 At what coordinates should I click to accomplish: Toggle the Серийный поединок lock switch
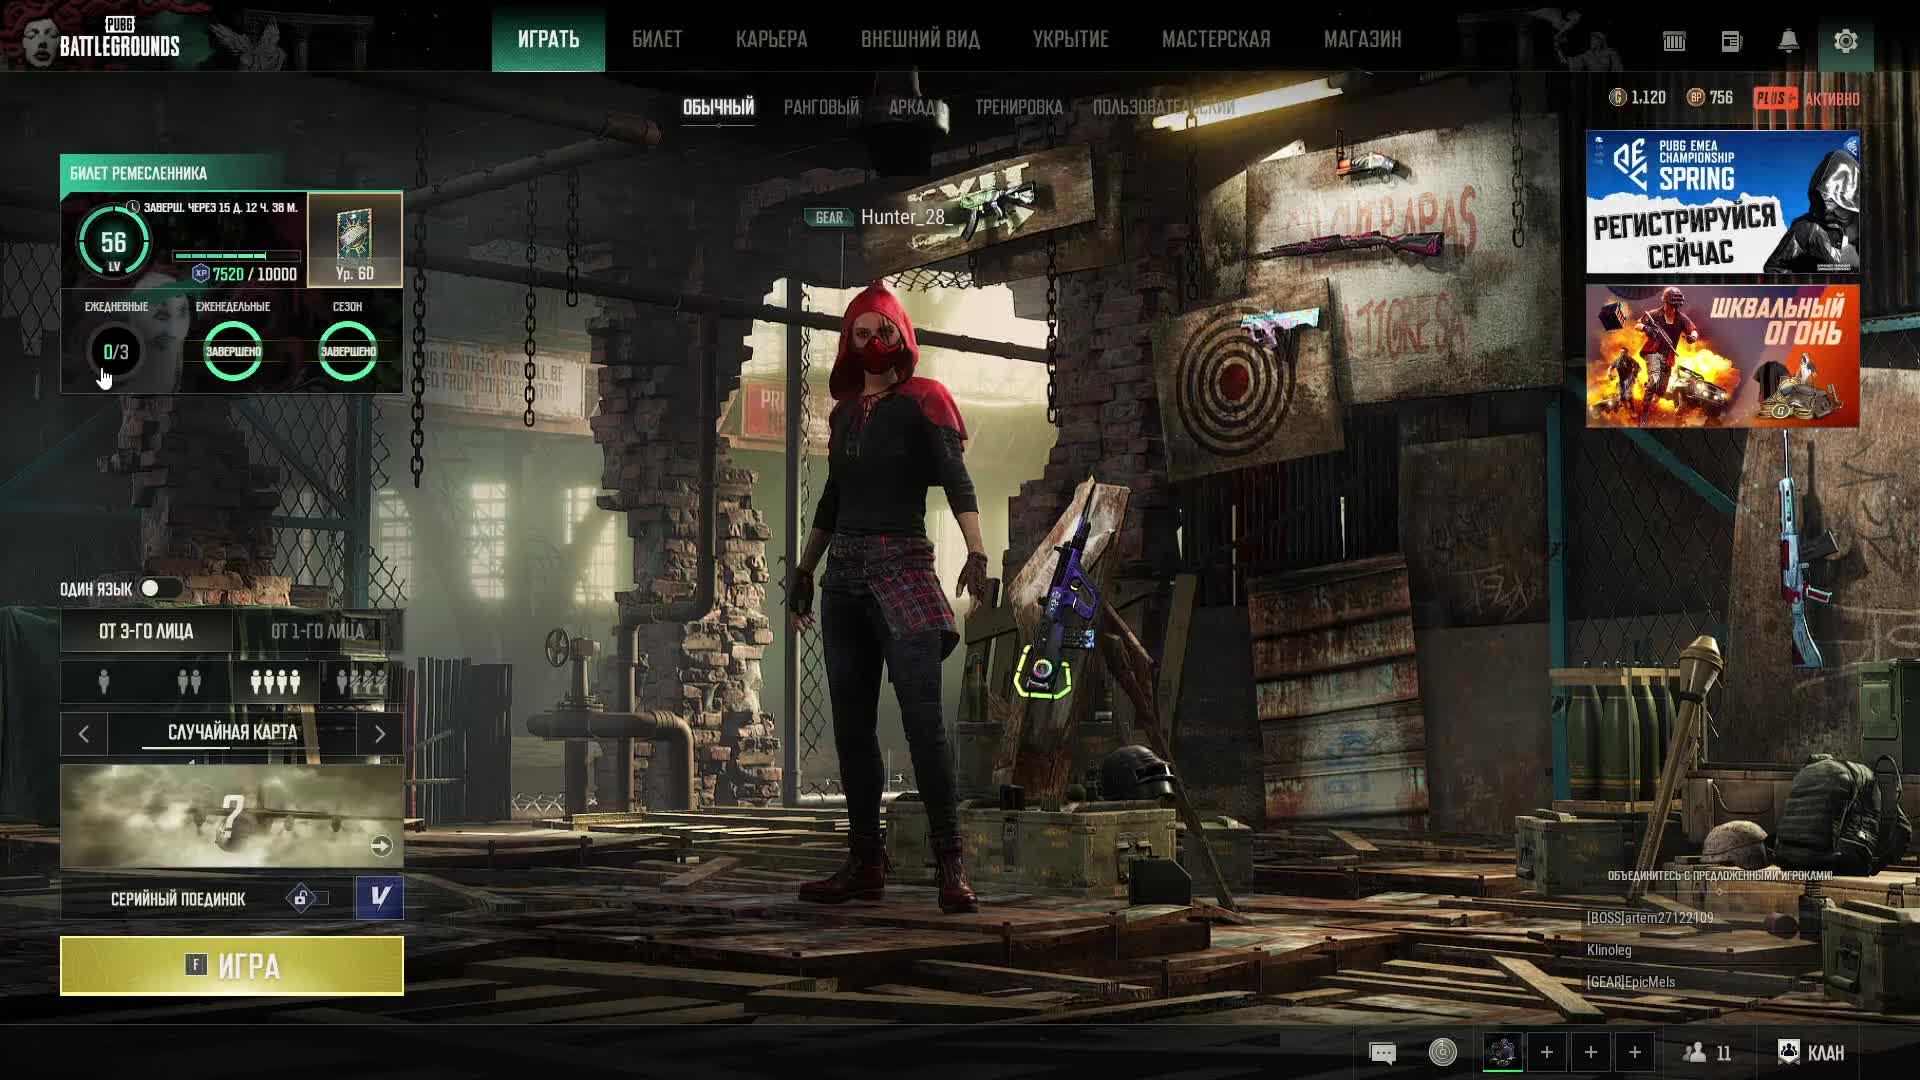(x=305, y=898)
